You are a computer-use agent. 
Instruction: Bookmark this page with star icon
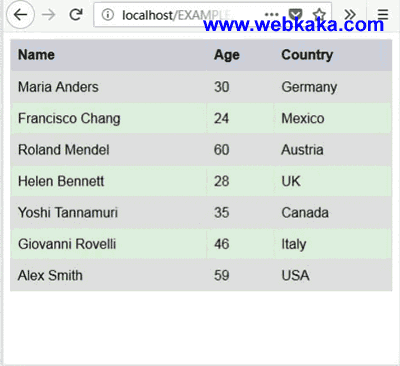(319, 14)
